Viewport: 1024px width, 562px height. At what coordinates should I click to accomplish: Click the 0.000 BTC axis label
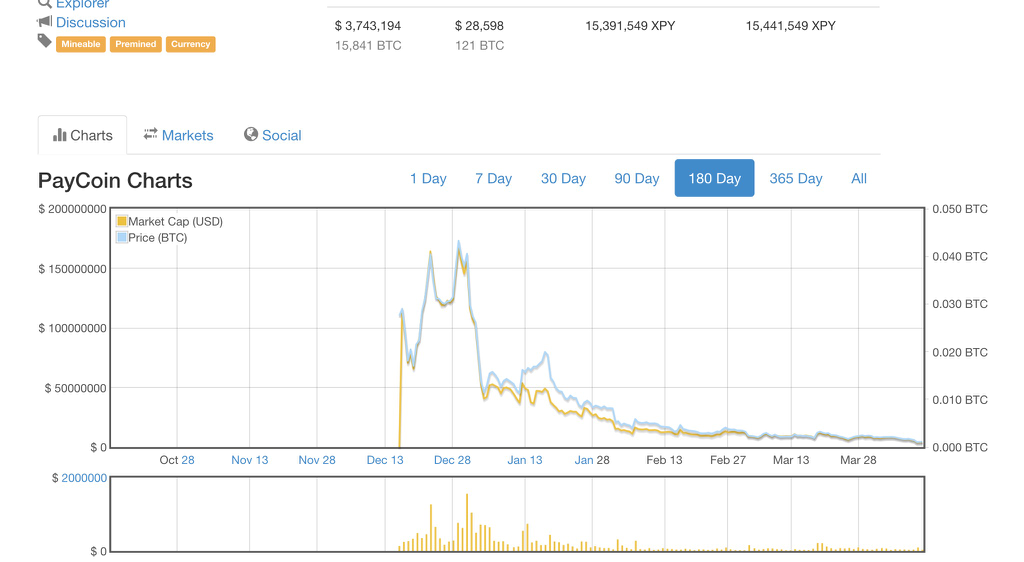point(960,448)
